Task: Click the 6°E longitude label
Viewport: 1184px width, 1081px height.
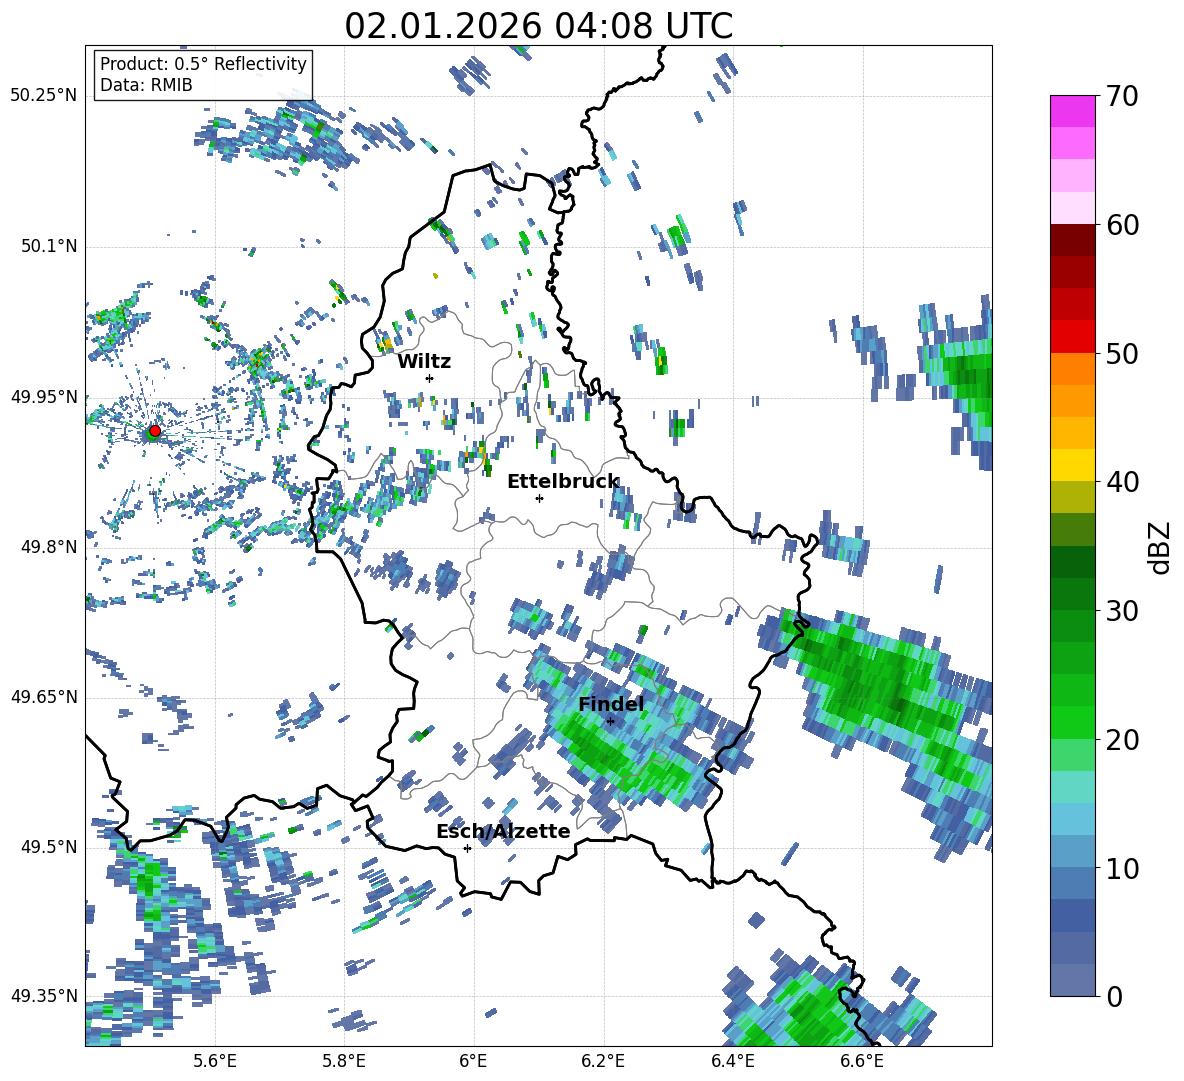Action: 473,1061
